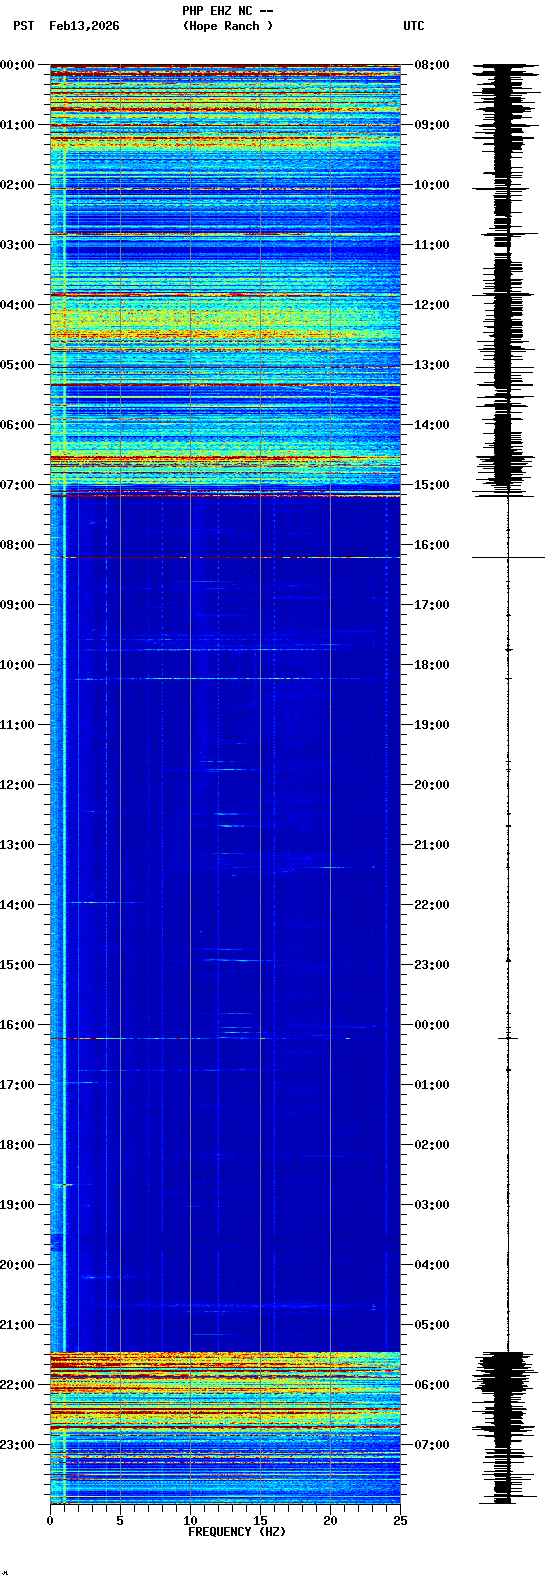552x1584 pixels.
Task: Click the PST 11:00 time label
Action: tap(18, 725)
